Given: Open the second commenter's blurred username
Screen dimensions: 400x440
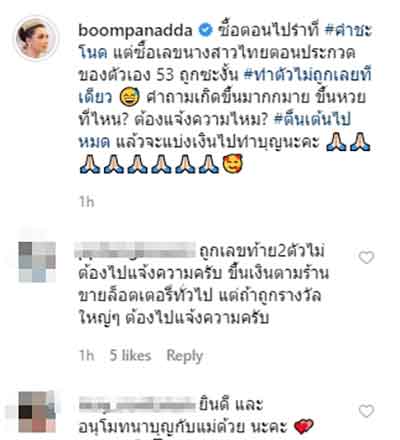Looking at the screenshot, I should tap(137, 404).
